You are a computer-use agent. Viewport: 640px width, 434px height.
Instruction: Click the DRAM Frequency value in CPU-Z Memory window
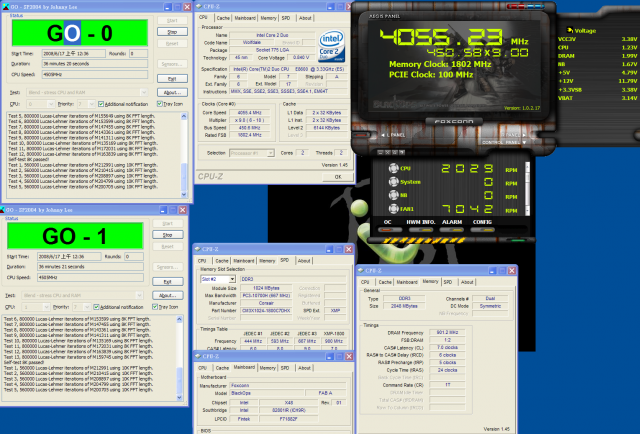pyautogui.click(x=448, y=332)
